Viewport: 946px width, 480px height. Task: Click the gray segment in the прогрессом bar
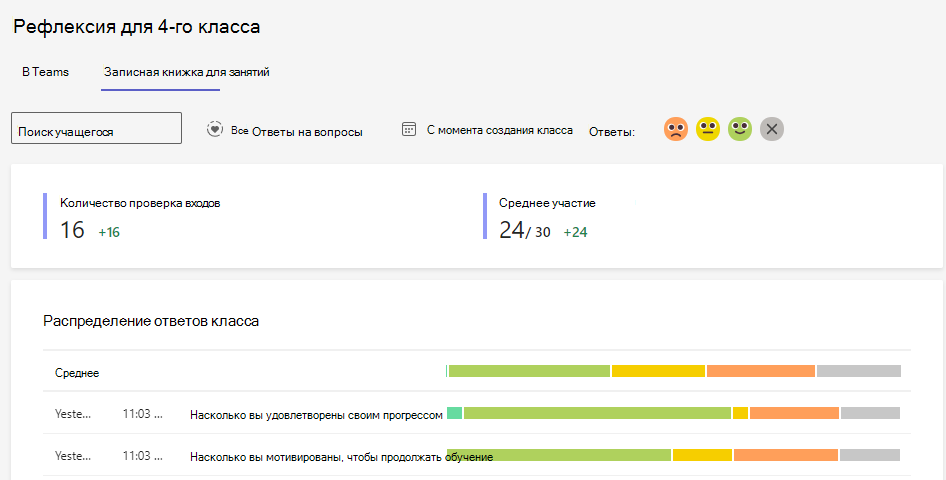(871, 412)
